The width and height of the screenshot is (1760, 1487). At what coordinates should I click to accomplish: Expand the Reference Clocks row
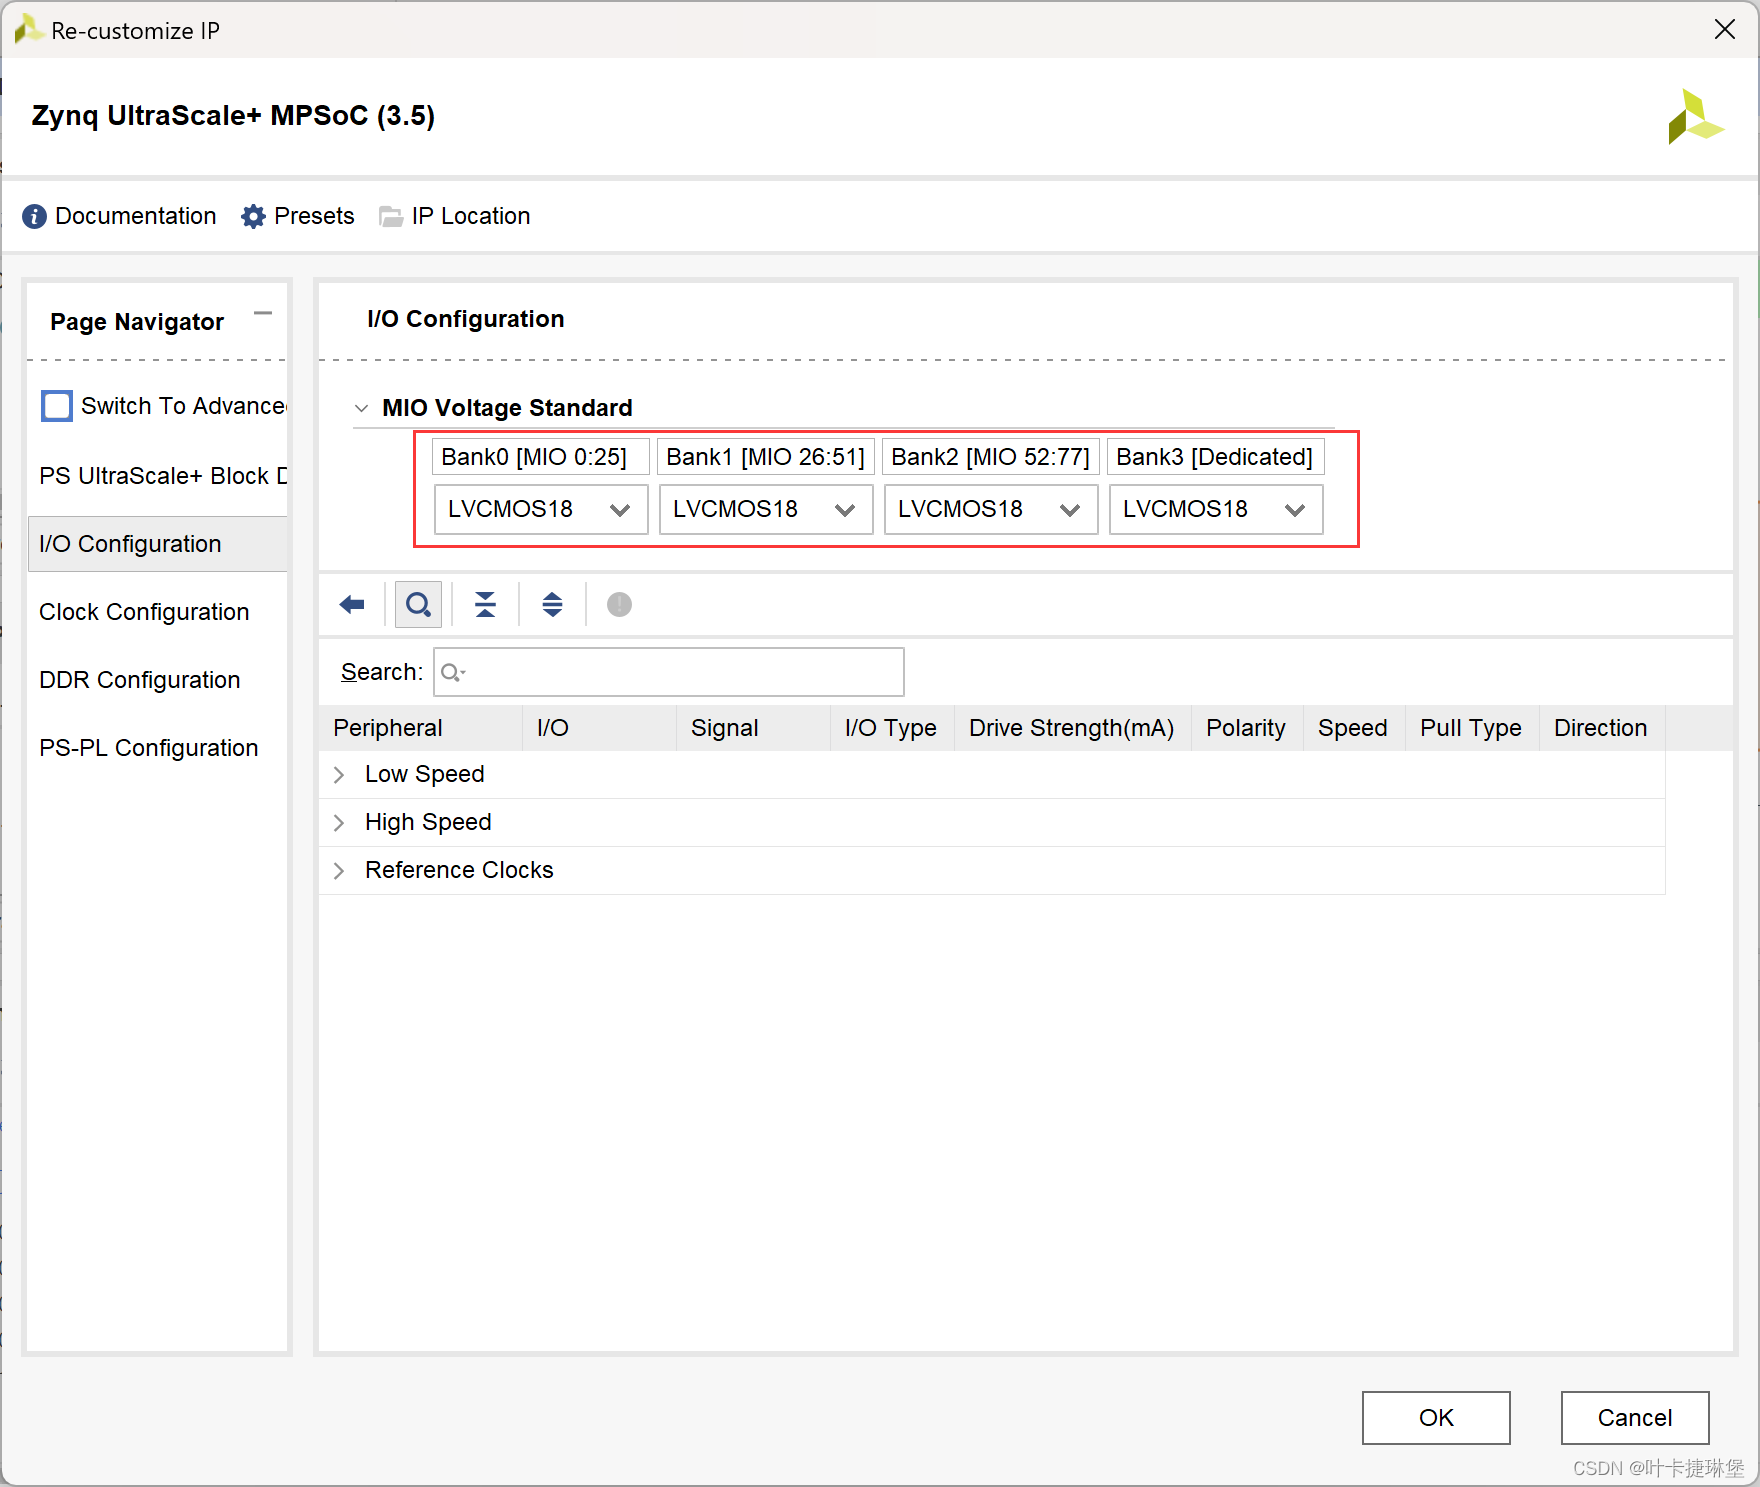[339, 871]
